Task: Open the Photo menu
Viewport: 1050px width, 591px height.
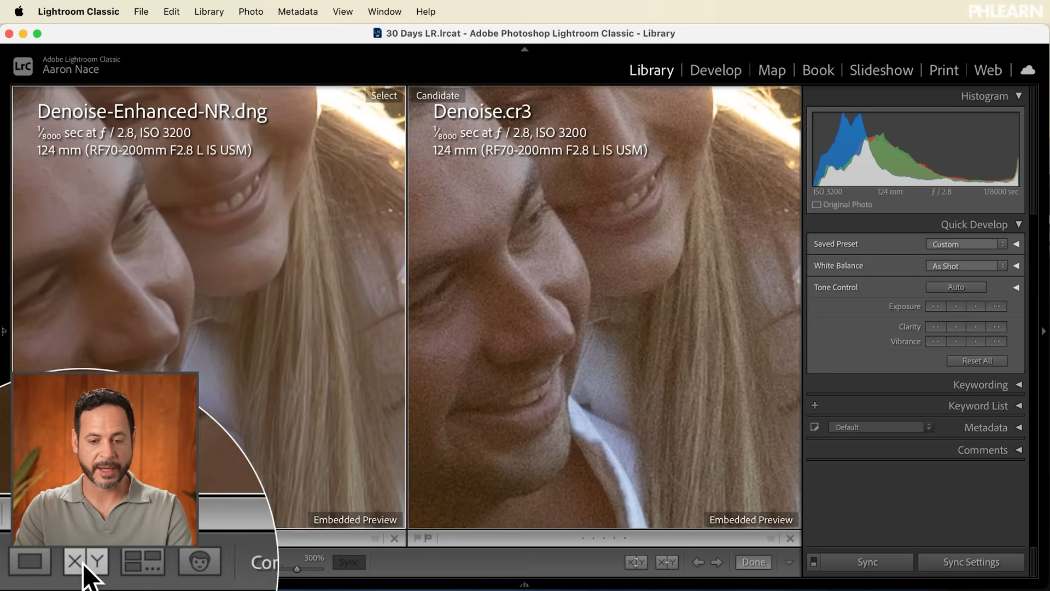Action: (x=250, y=11)
